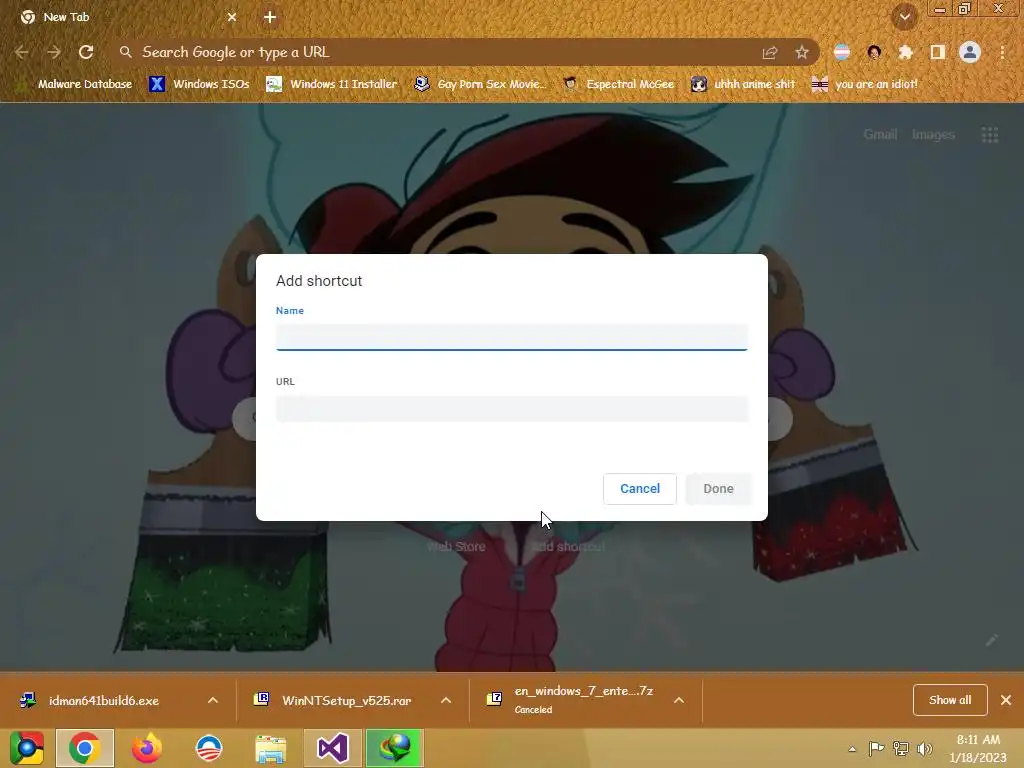
Task: Open Windows ISOs bookmark
Action: click(x=199, y=84)
